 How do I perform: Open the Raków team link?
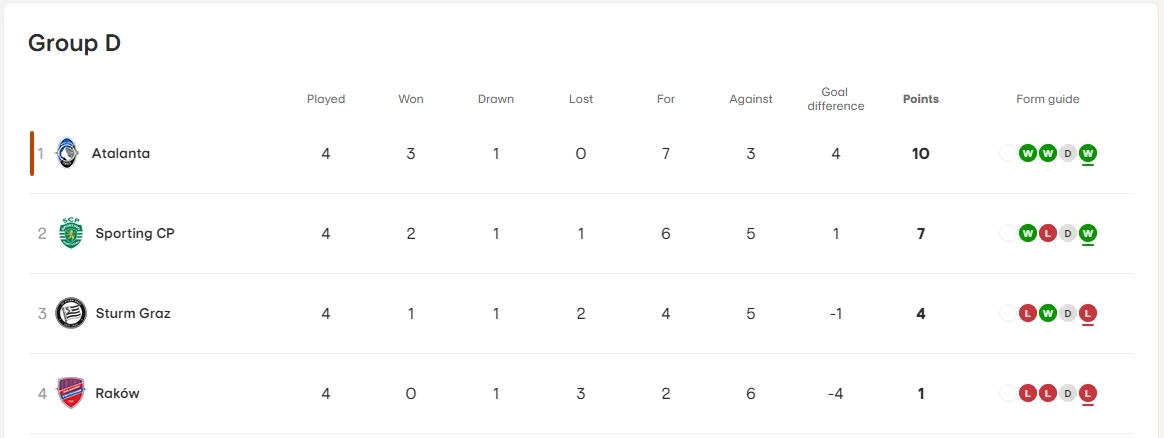coord(117,393)
